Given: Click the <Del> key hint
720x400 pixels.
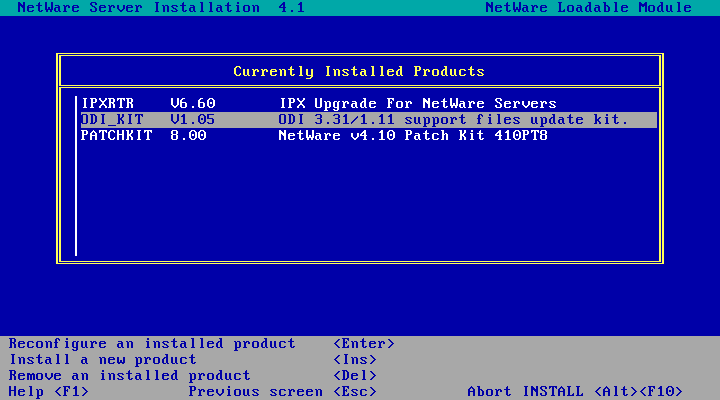Looking at the screenshot, I should click(354, 376).
